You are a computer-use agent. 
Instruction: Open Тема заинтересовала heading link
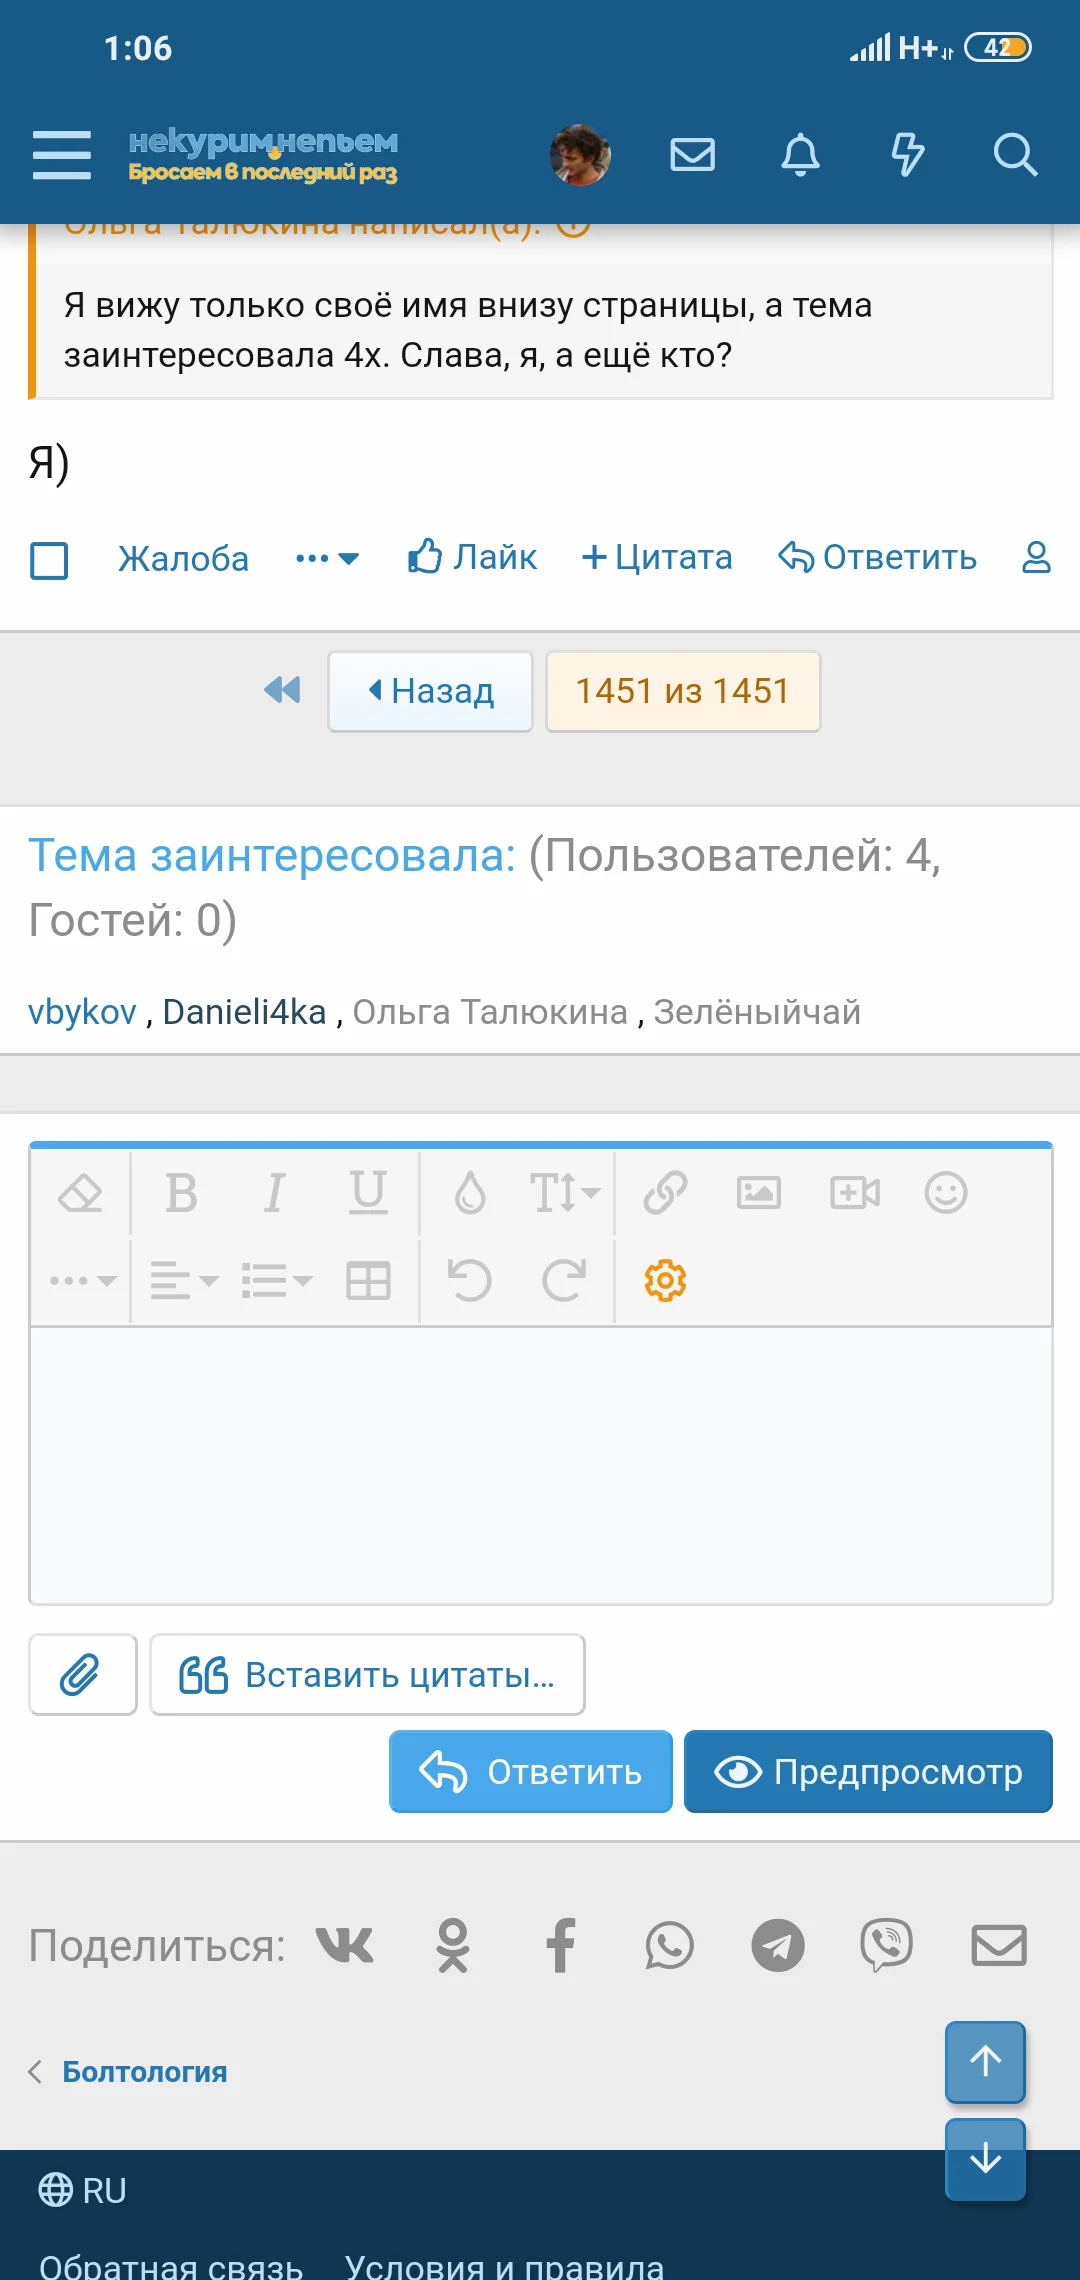pos(272,856)
